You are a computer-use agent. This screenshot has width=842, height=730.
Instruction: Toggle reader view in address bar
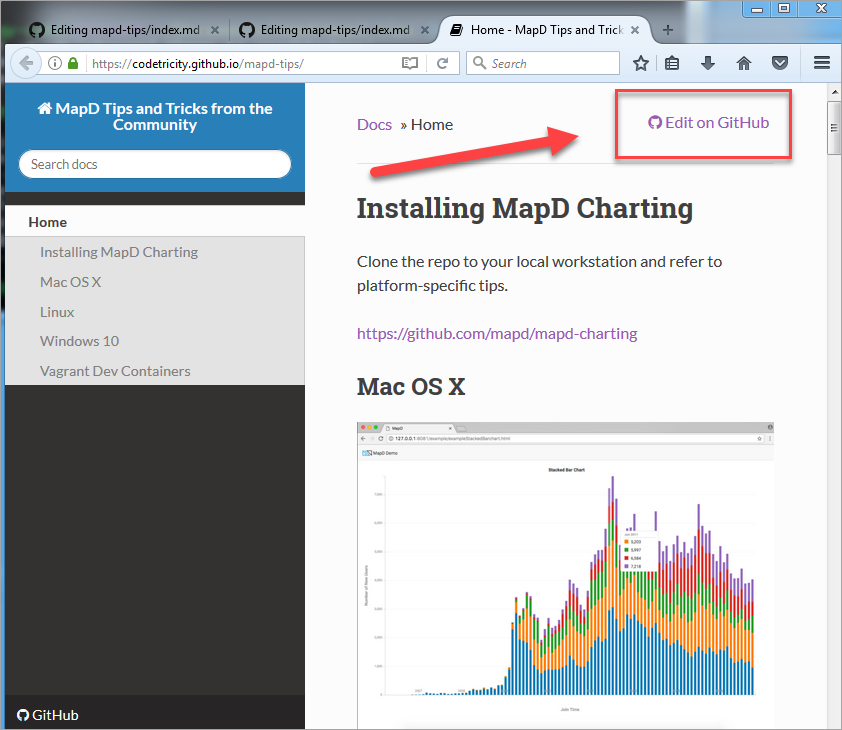click(x=410, y=63)
